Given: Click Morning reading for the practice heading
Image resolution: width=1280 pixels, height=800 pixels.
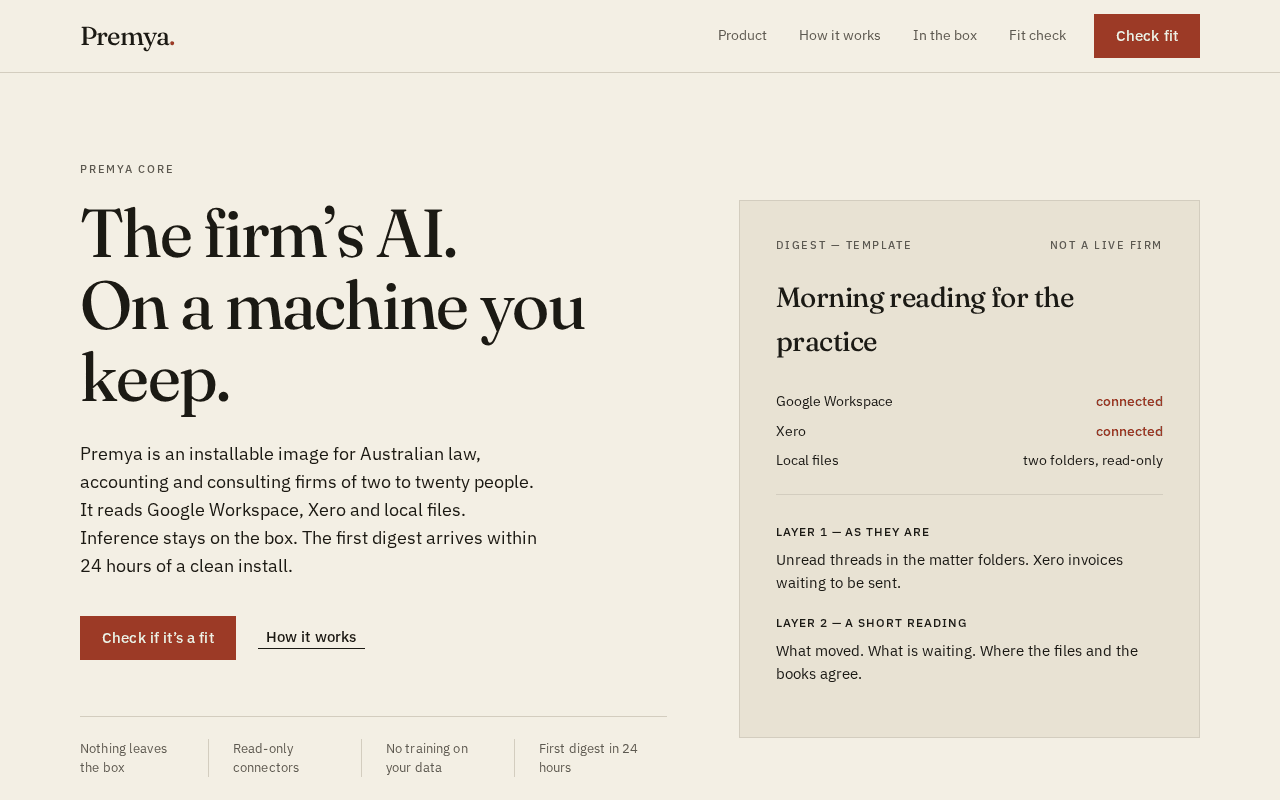Looking at the screenshot, I should pyautogui.click(x=925, y=320).
